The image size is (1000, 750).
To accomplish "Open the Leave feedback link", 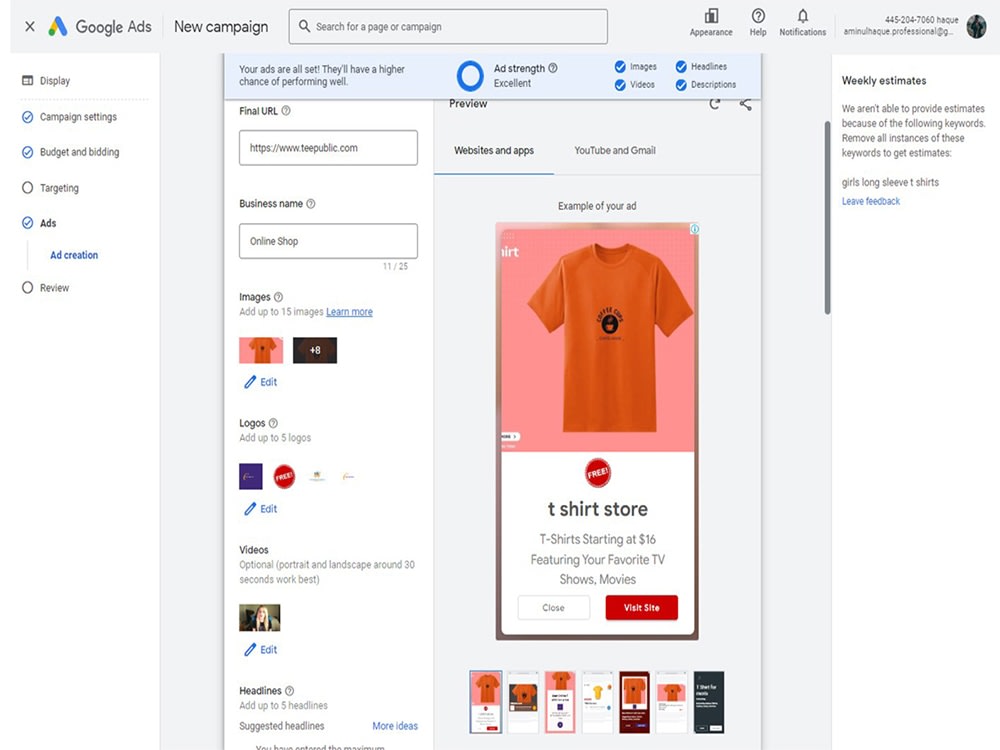I will point(871,201).
